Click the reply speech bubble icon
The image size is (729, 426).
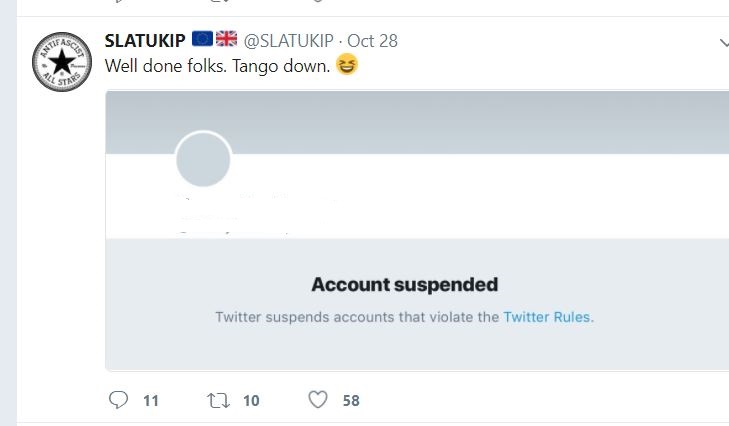click(x=118, y=400)
